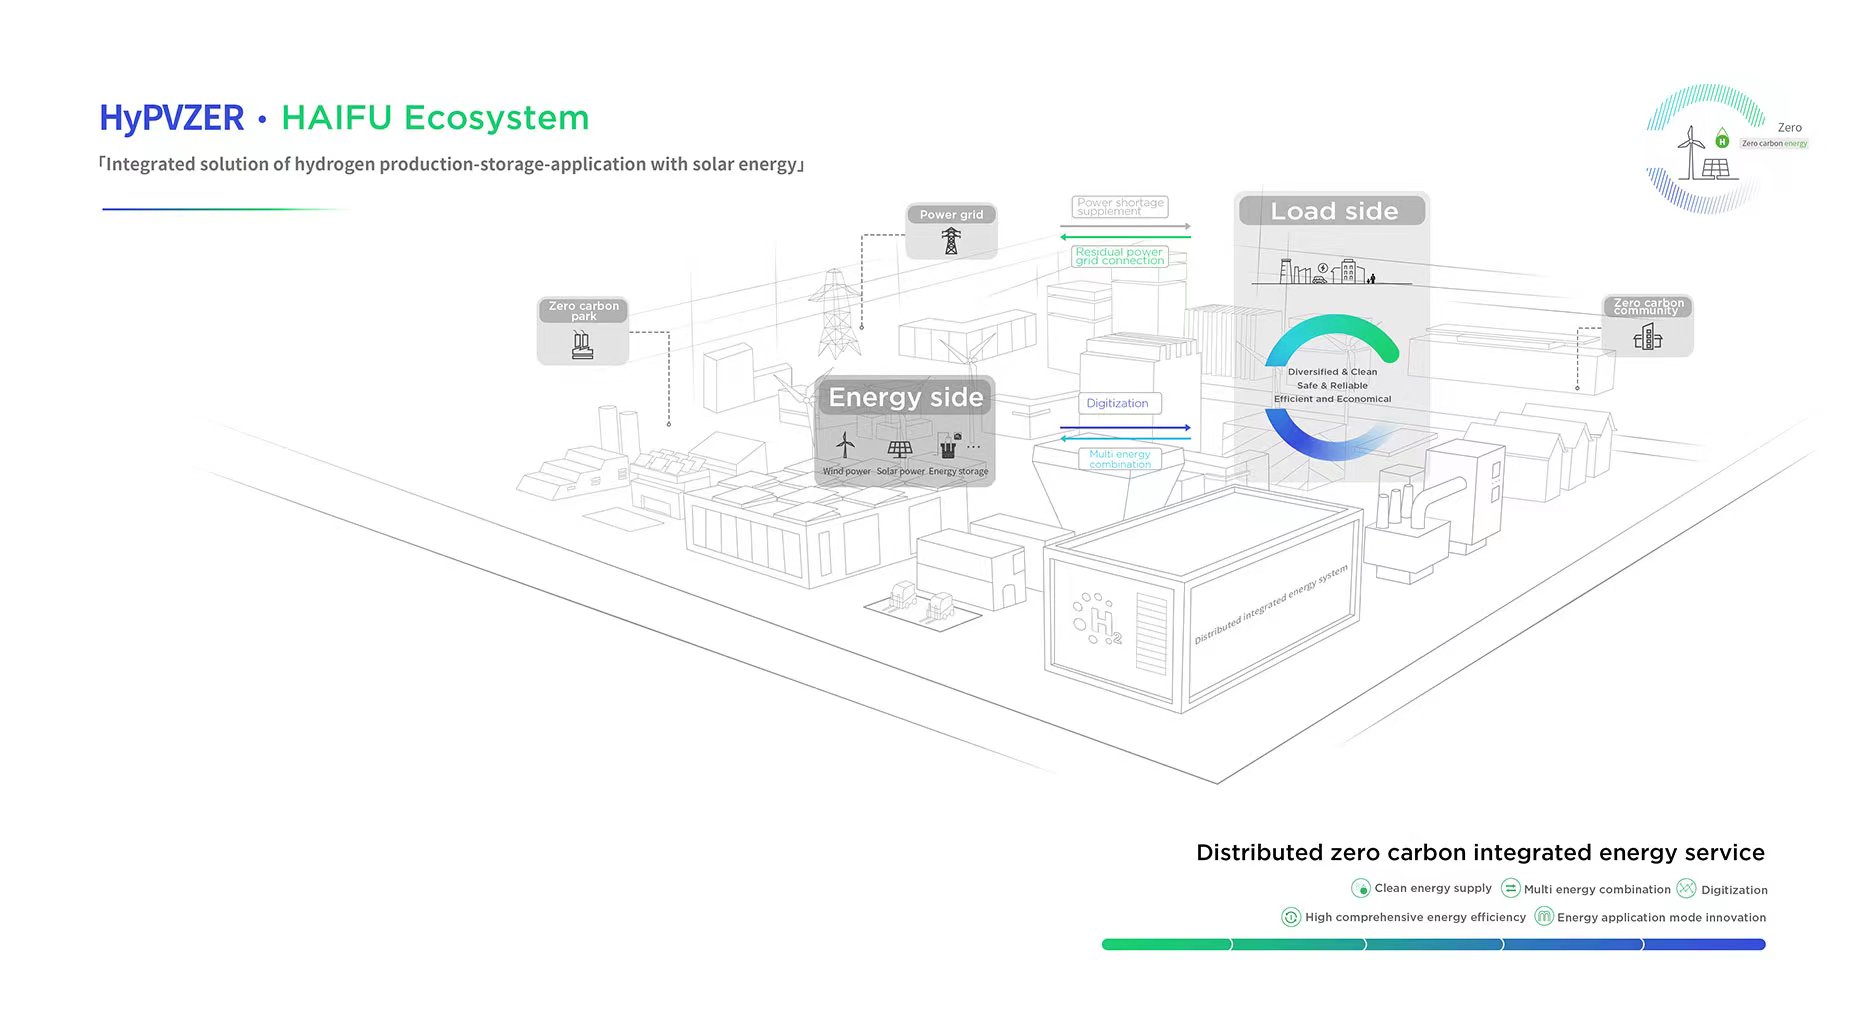Click the Load side header label

click(1333, 211)
